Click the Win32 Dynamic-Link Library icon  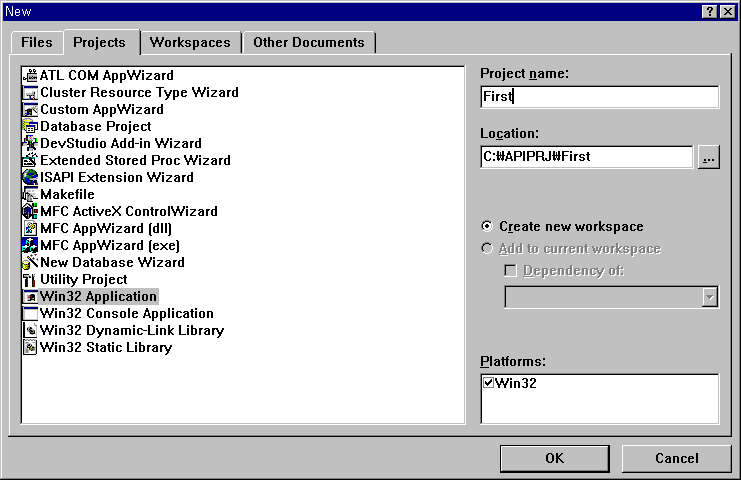[30, 331]
